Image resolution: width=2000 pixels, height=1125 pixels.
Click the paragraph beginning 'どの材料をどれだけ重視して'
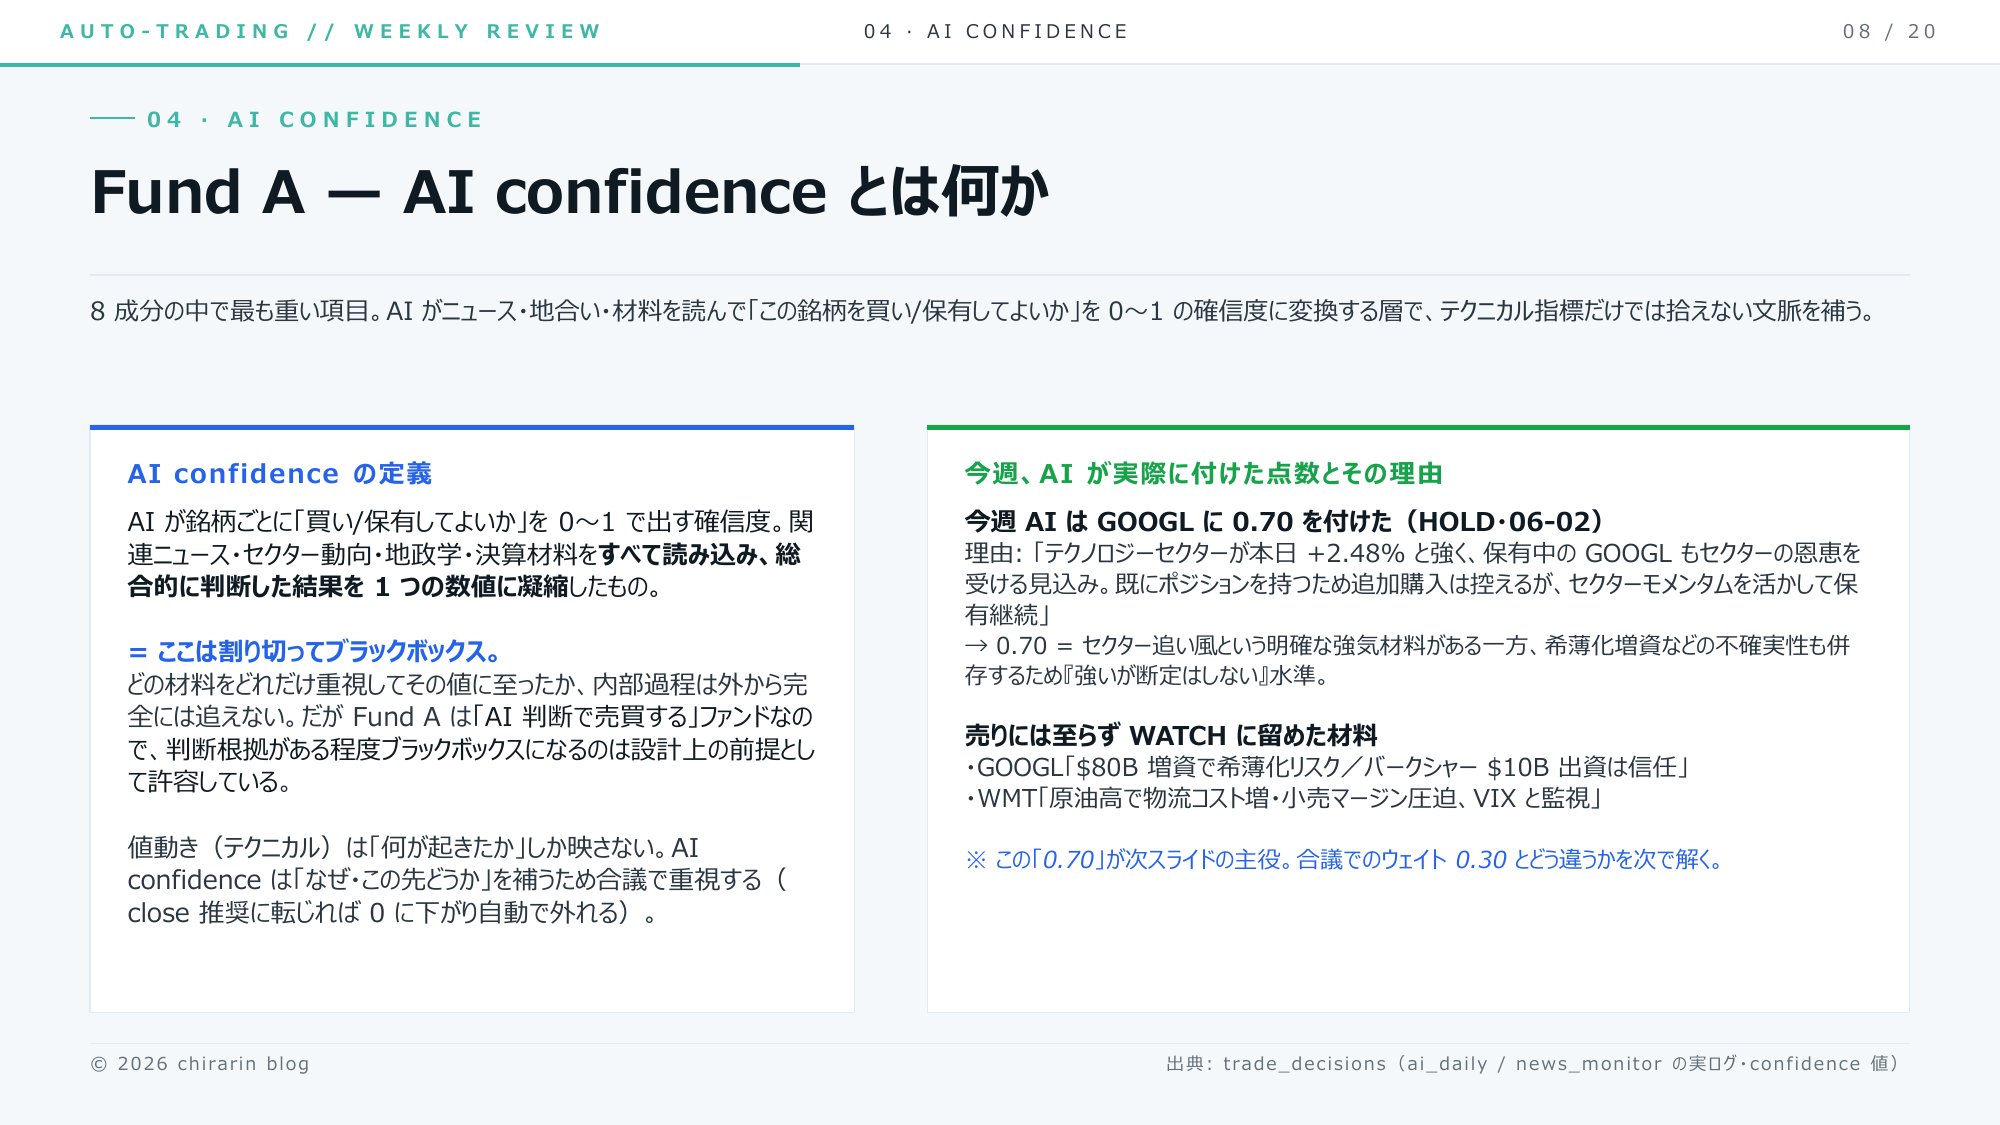pos(471,733)
